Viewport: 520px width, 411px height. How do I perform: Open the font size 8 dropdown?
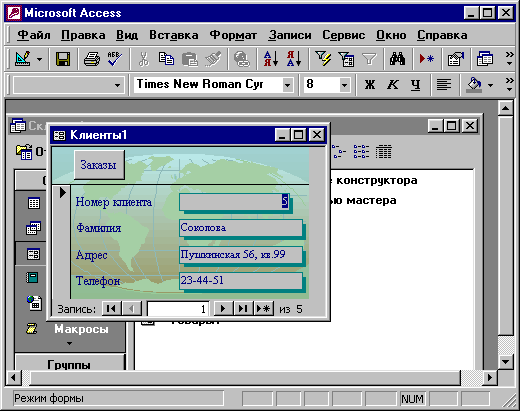click(x=345, y=85)
